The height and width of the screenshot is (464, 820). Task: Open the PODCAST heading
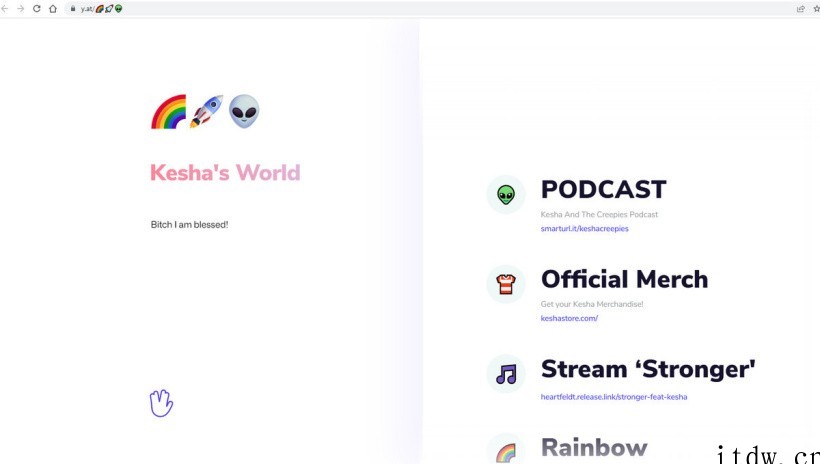pos(603,189)
